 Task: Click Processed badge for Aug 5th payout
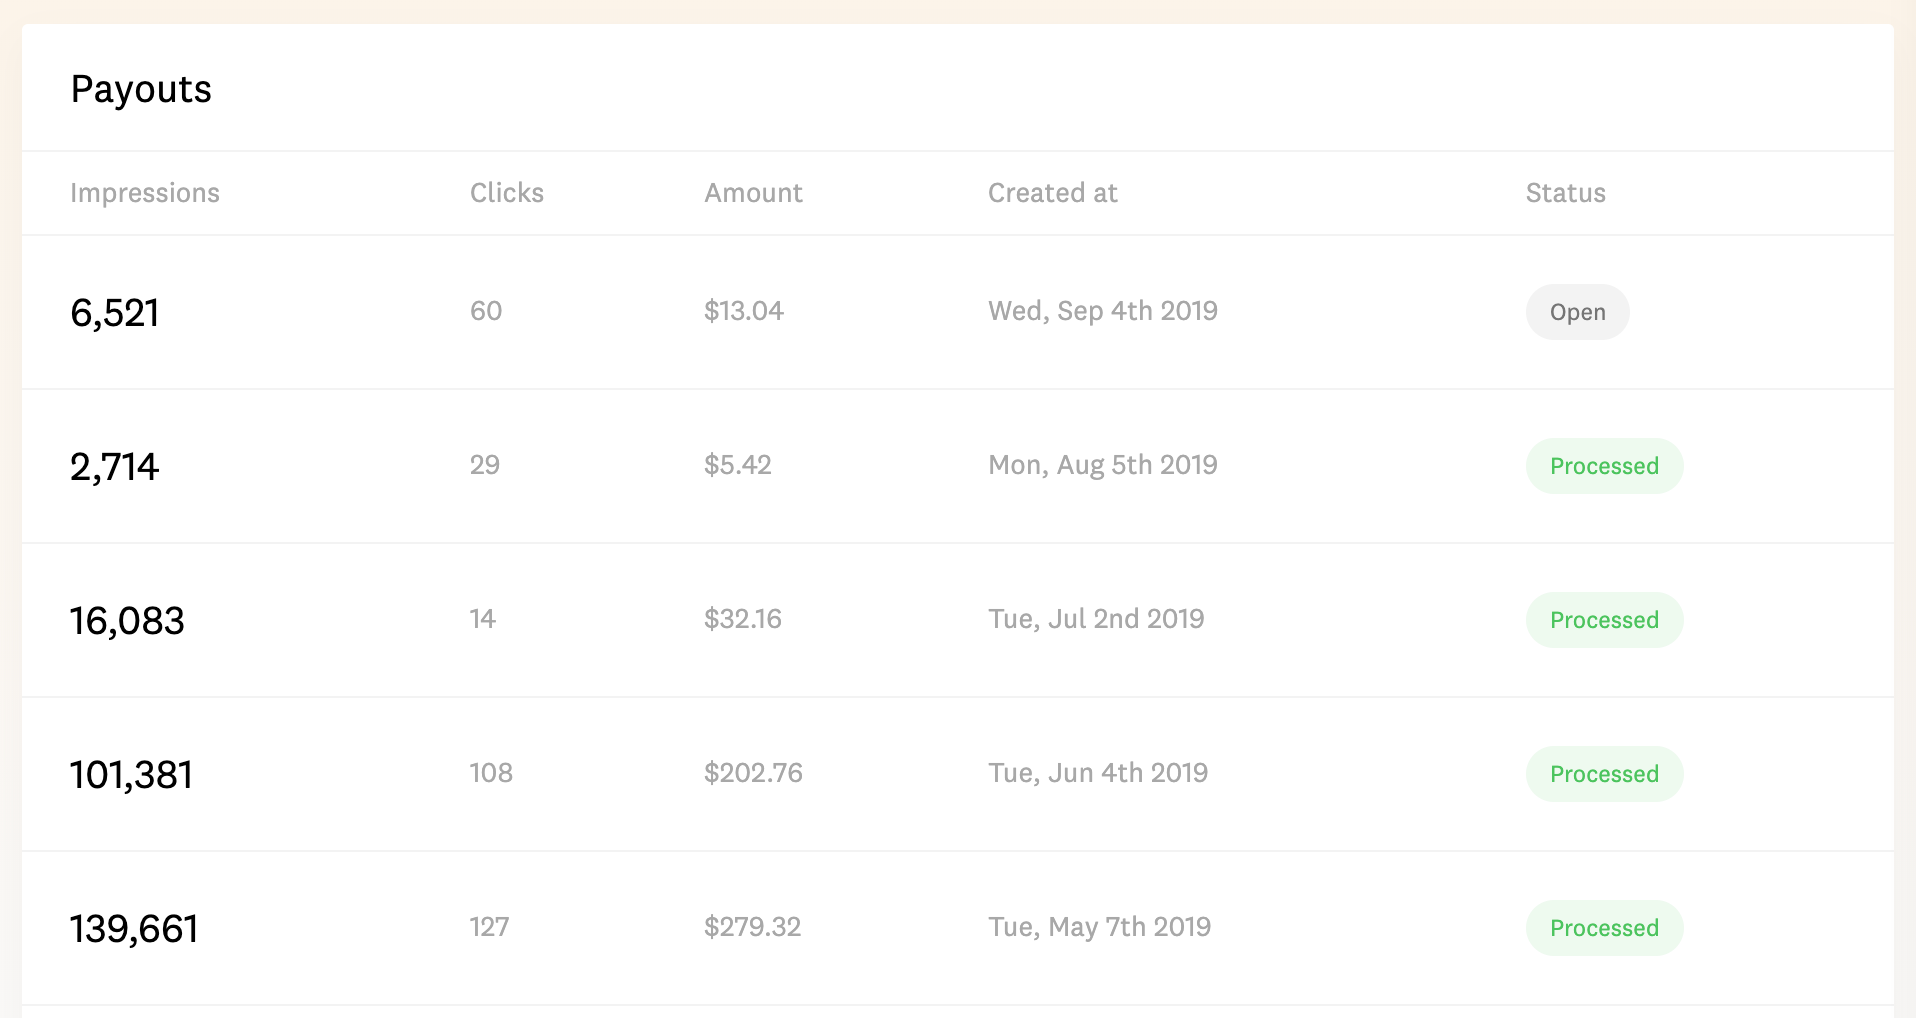pyautogui.click(x=1604, y=466)
